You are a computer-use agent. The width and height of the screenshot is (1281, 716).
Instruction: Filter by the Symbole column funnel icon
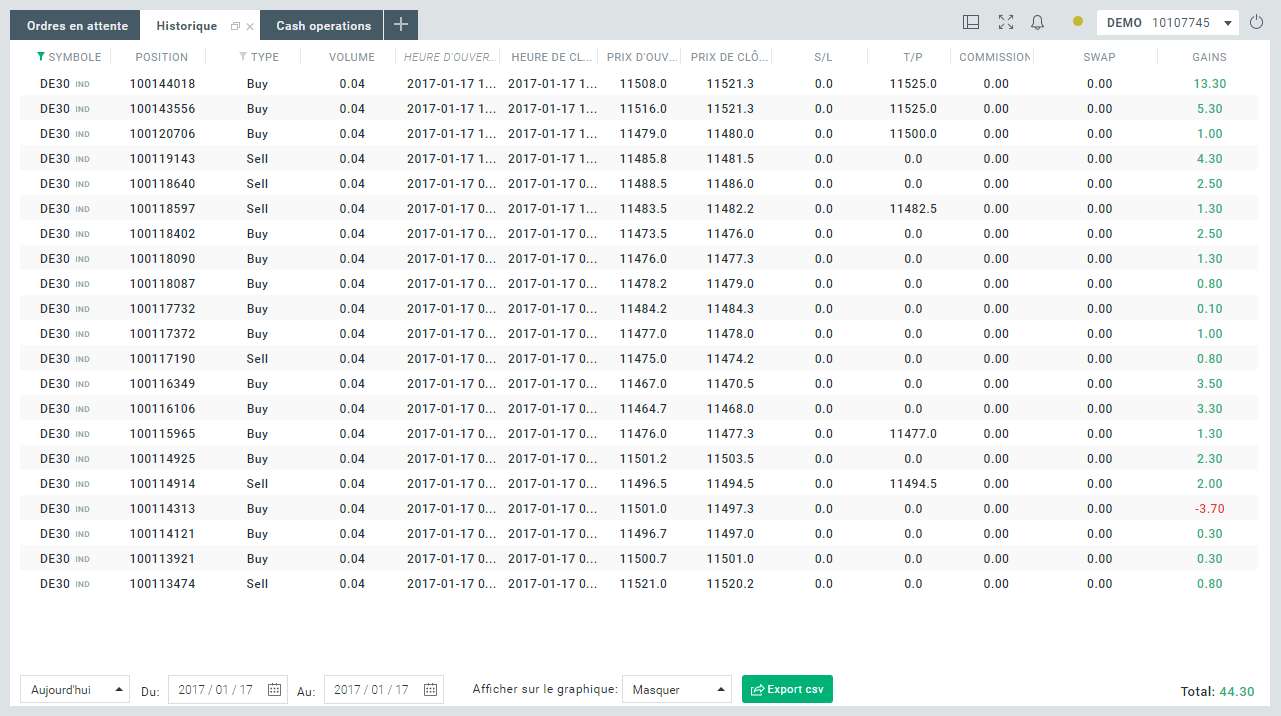(x=40, y=57)
